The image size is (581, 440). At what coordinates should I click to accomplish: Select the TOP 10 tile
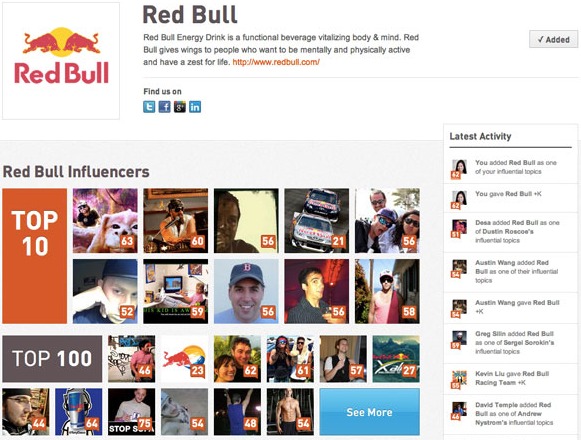[x=34, y=256]
